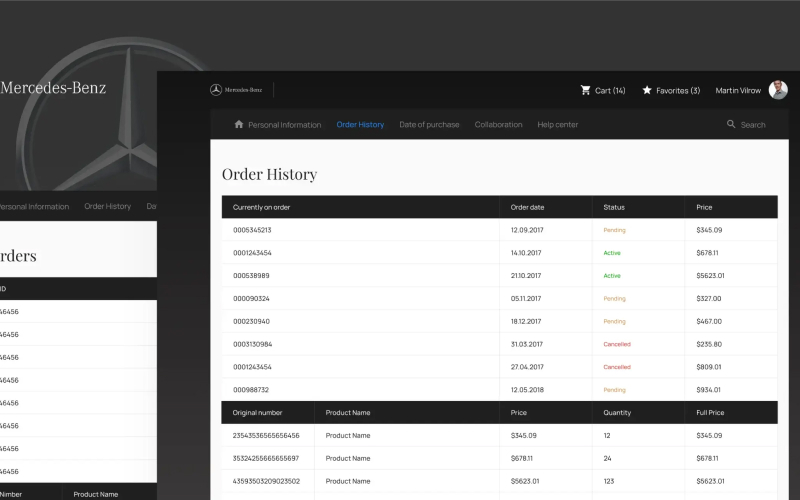The width and height of the screenshot is (800, 500).
Task: Go to the Date of purchase tab
Action: click(x=429, y=124)
